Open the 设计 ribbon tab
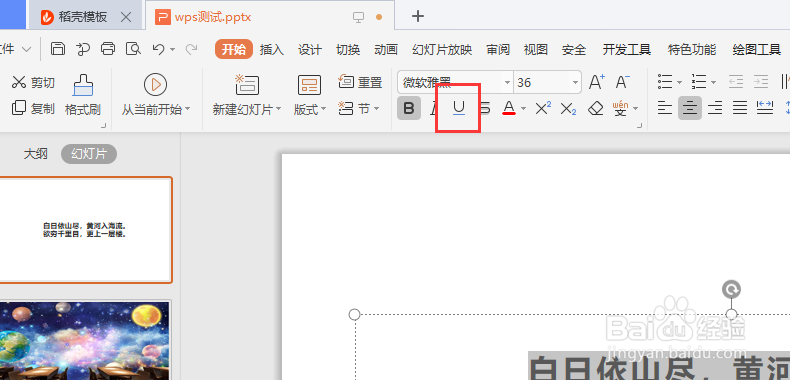The height and width of the screenshot is (380, 790). click(x=309, y=49)
